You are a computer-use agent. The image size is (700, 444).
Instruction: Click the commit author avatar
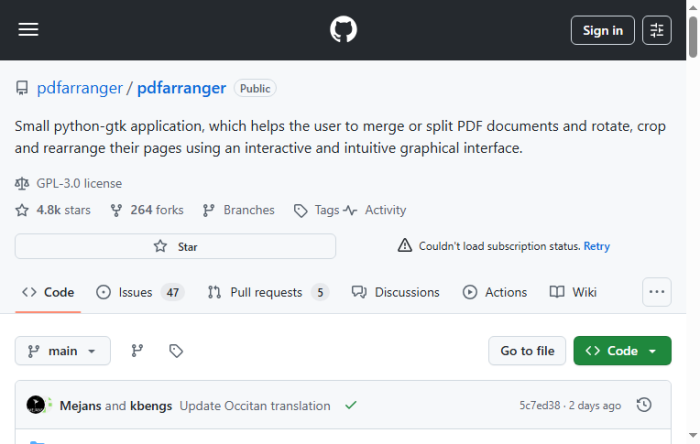(36, 405)
